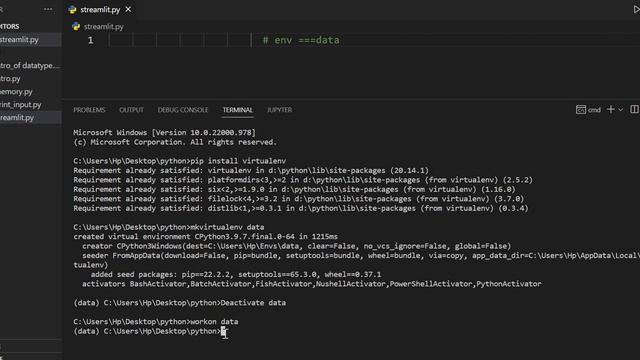Click the platformdirs requirement line
The height and width of the screenshot is (360, 640).
click(303, 180)
